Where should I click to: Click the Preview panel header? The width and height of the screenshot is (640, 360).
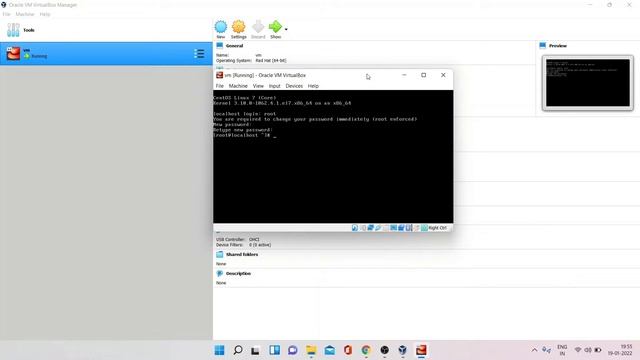pyautogui.click(x=558, y=46)
